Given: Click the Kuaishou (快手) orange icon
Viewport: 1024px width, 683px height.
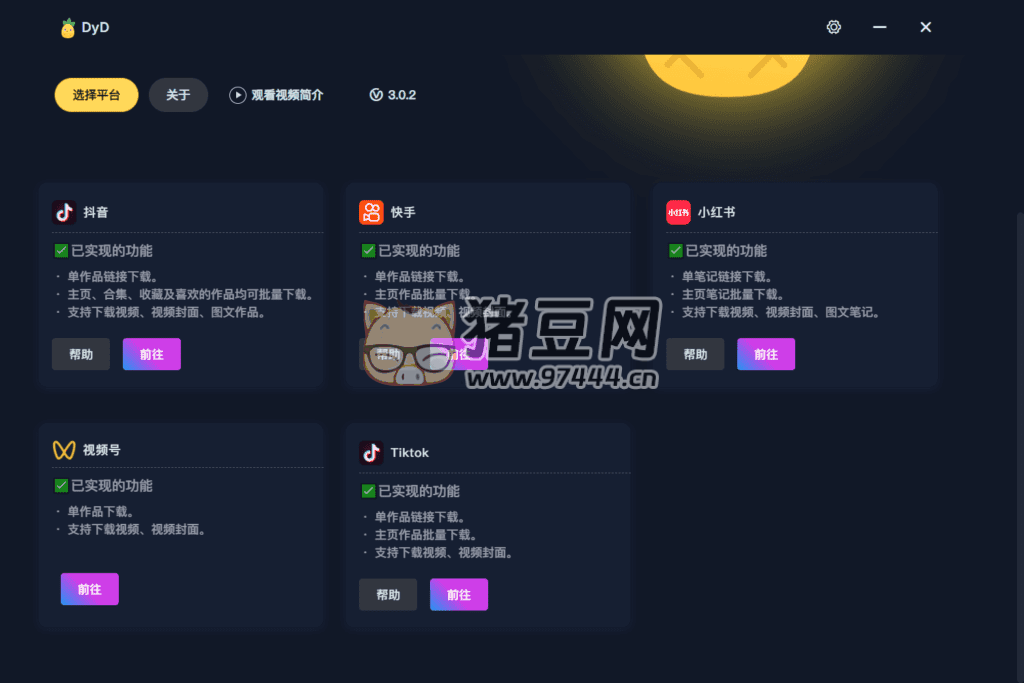Looking at the screenshot, I should click(x=371, y=212).
